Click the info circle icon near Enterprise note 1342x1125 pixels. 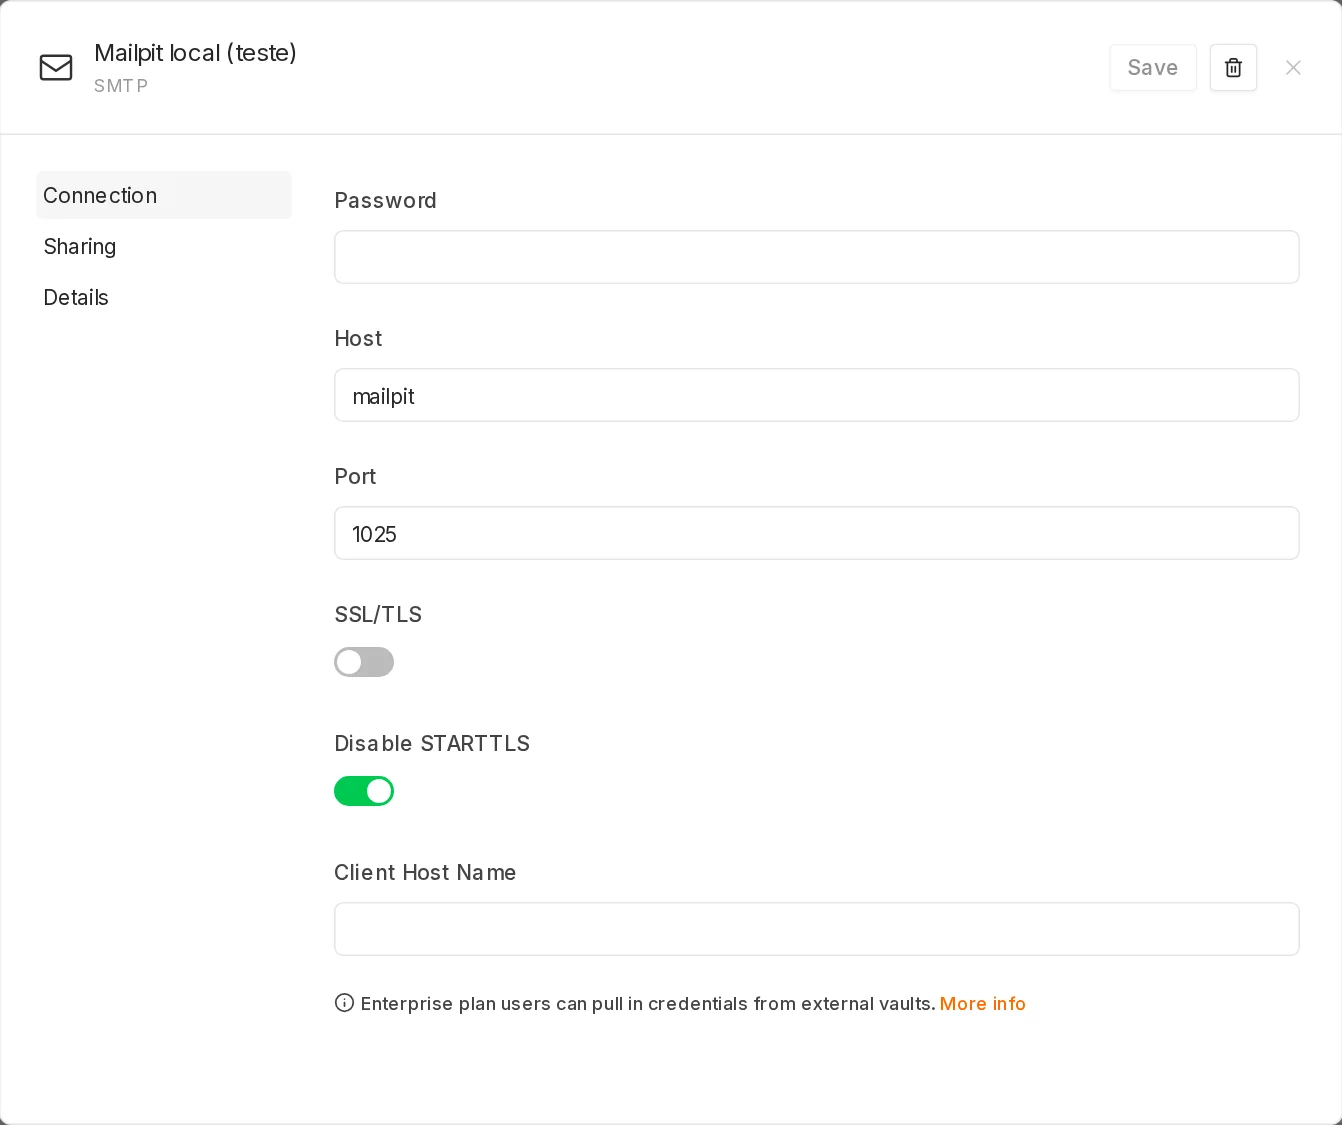coord(344,1003)
